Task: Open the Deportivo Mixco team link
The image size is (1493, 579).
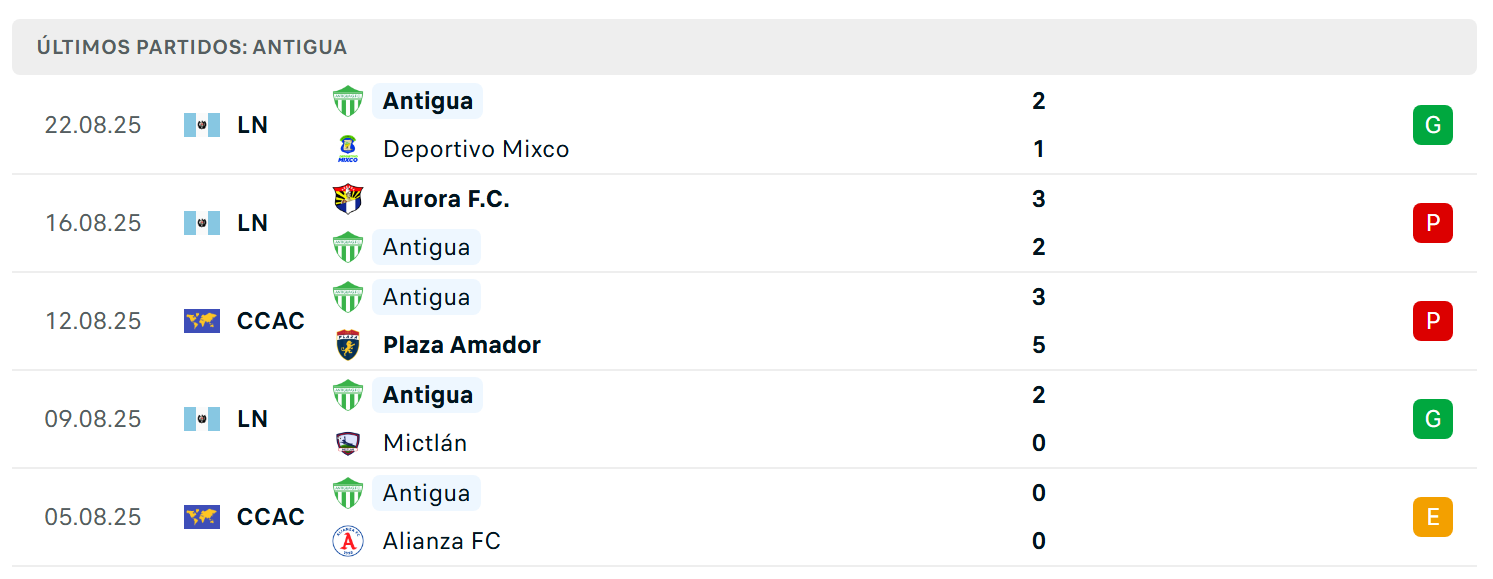Action: tap(476, 149)
